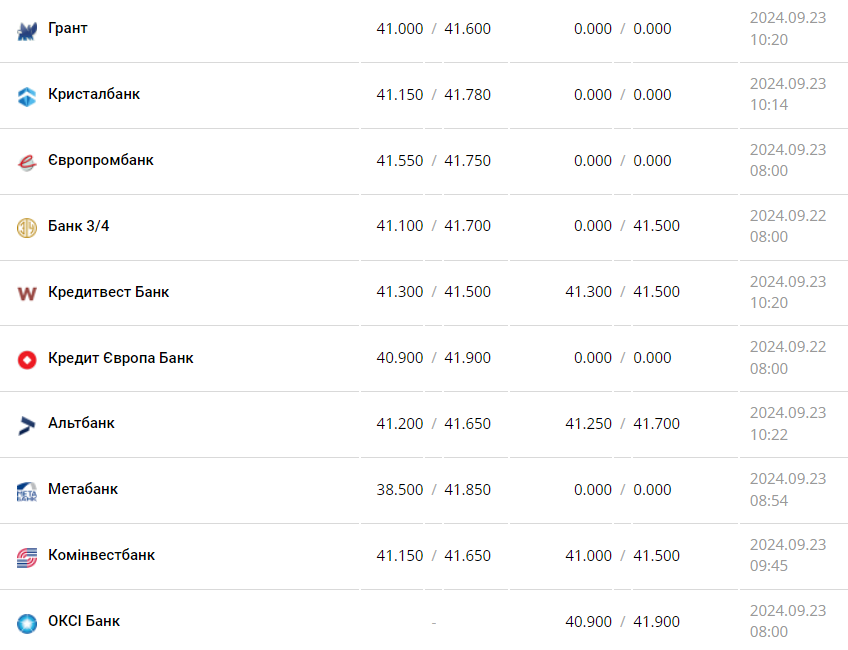Open the Кредит Європа Банк link

tap(121, 358)
